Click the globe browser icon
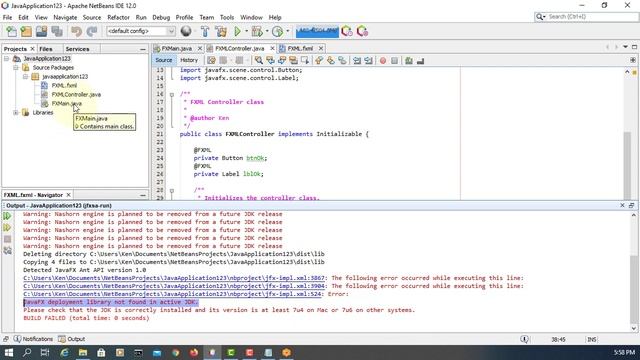 (186, 31)
